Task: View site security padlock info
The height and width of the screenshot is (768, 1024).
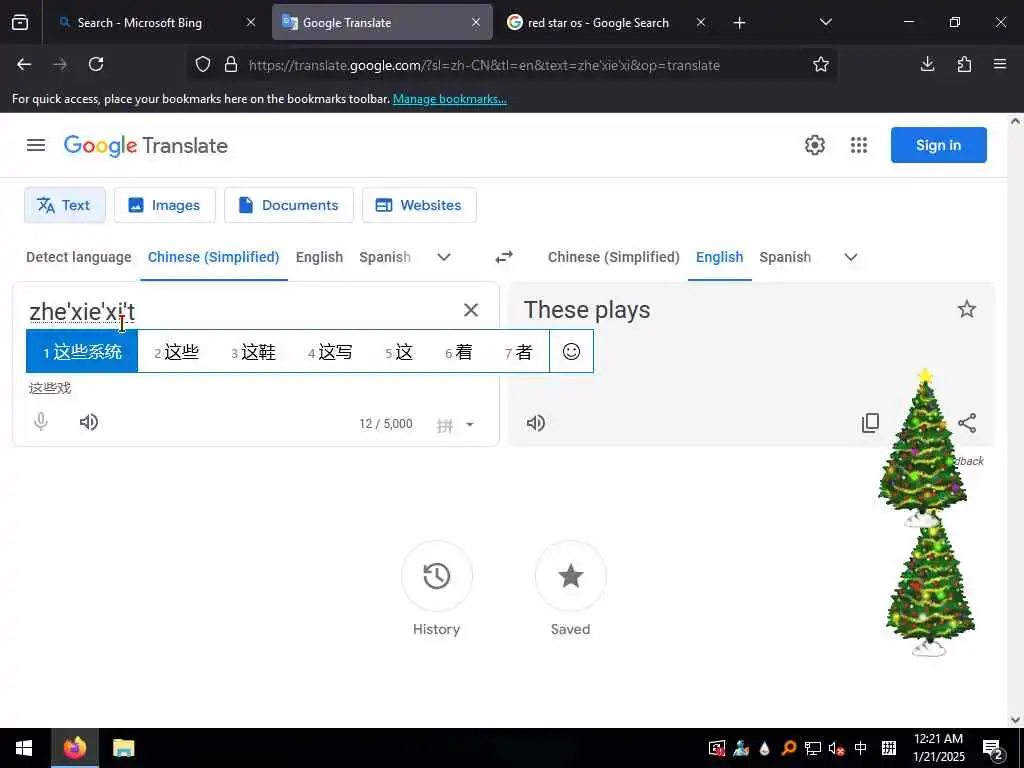Action: coord(231,65)
